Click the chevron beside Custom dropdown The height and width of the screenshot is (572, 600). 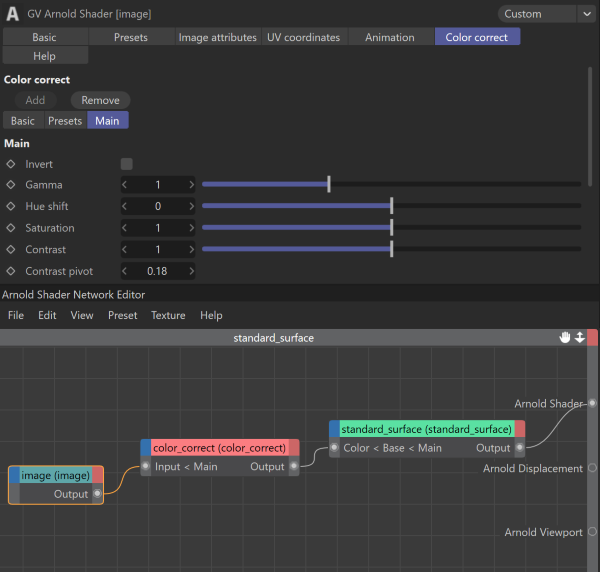pyautogui.click(x=587, y=14)
